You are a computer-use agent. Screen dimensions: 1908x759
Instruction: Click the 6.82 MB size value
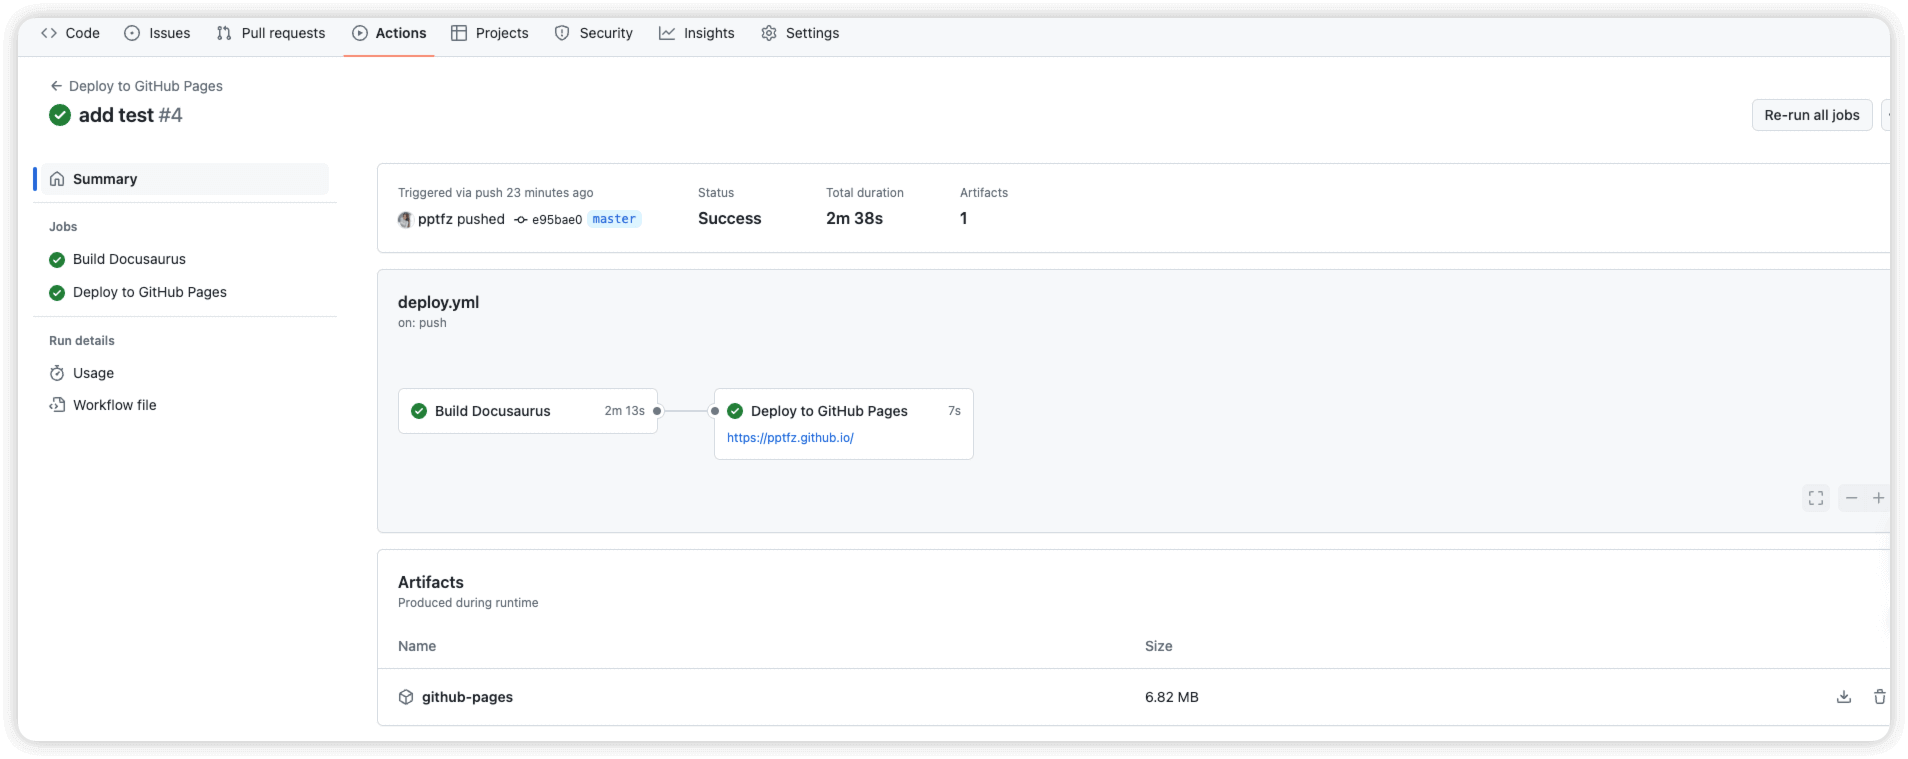pos(1172,697)
